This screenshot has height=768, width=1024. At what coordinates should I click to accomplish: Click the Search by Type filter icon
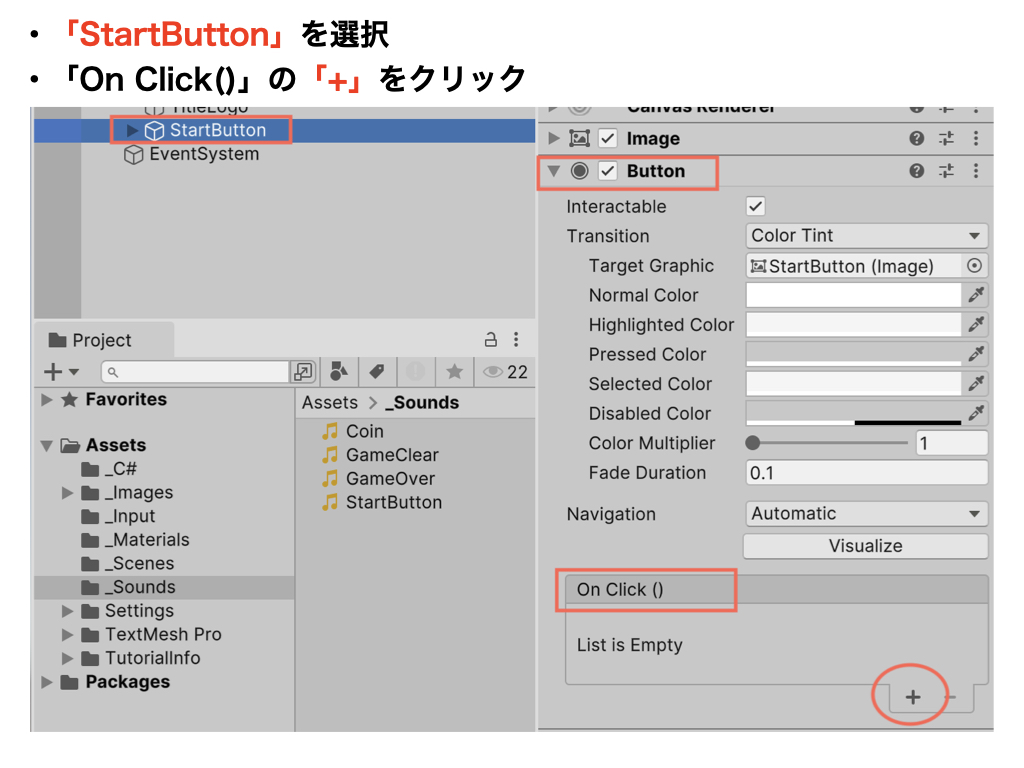(338, 372)
